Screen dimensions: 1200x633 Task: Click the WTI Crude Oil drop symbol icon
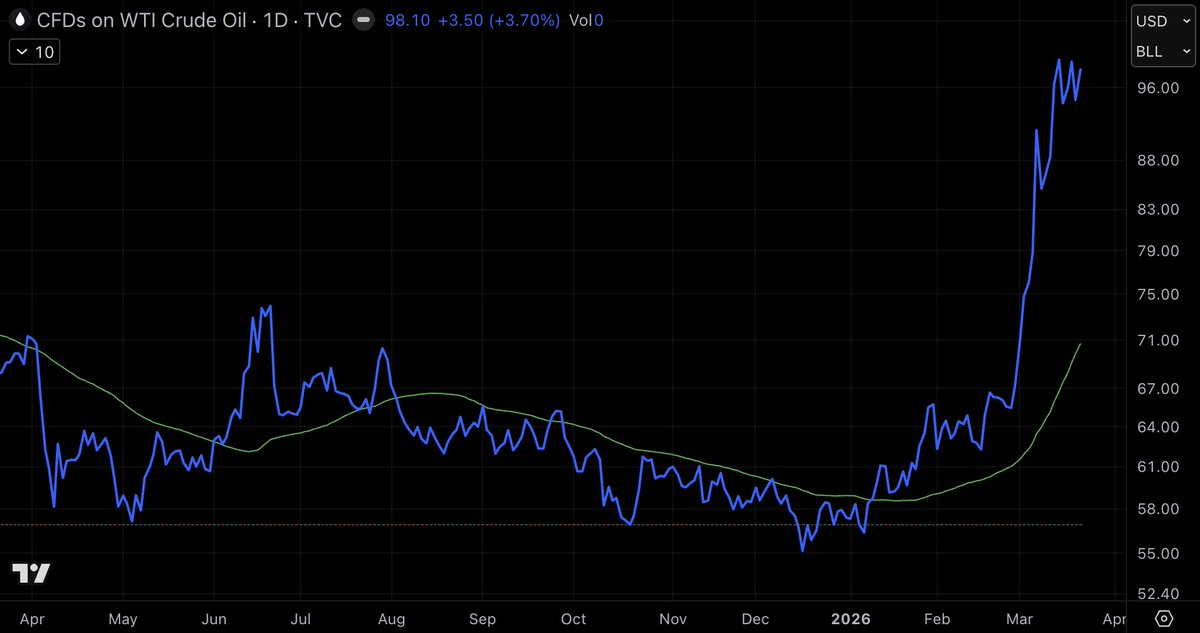pos(19,19)
